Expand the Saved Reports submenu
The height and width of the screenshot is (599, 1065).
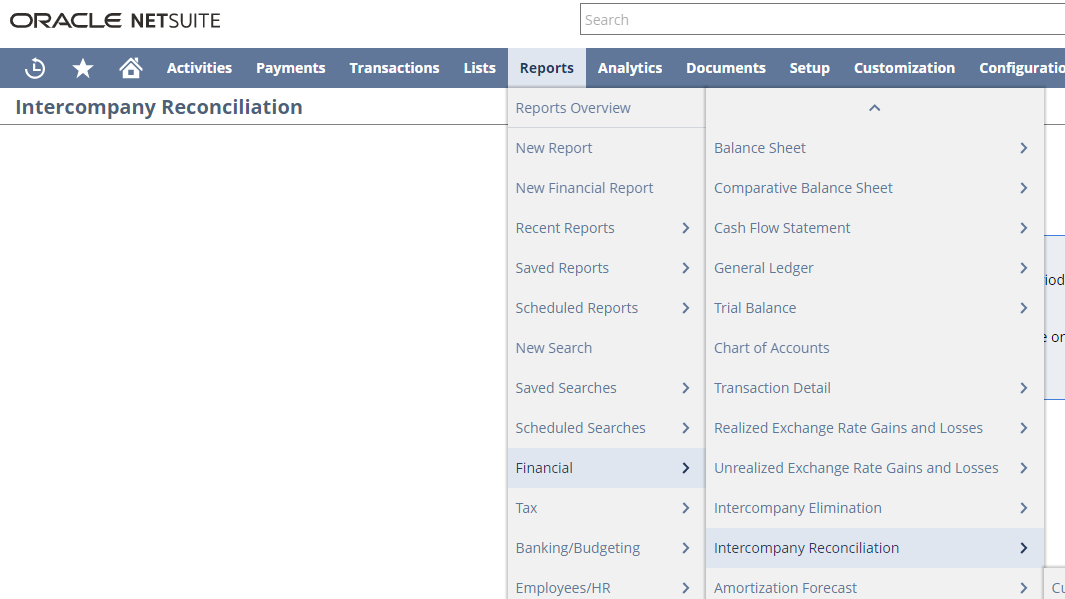pyautogui.click(x=687, y=267)
